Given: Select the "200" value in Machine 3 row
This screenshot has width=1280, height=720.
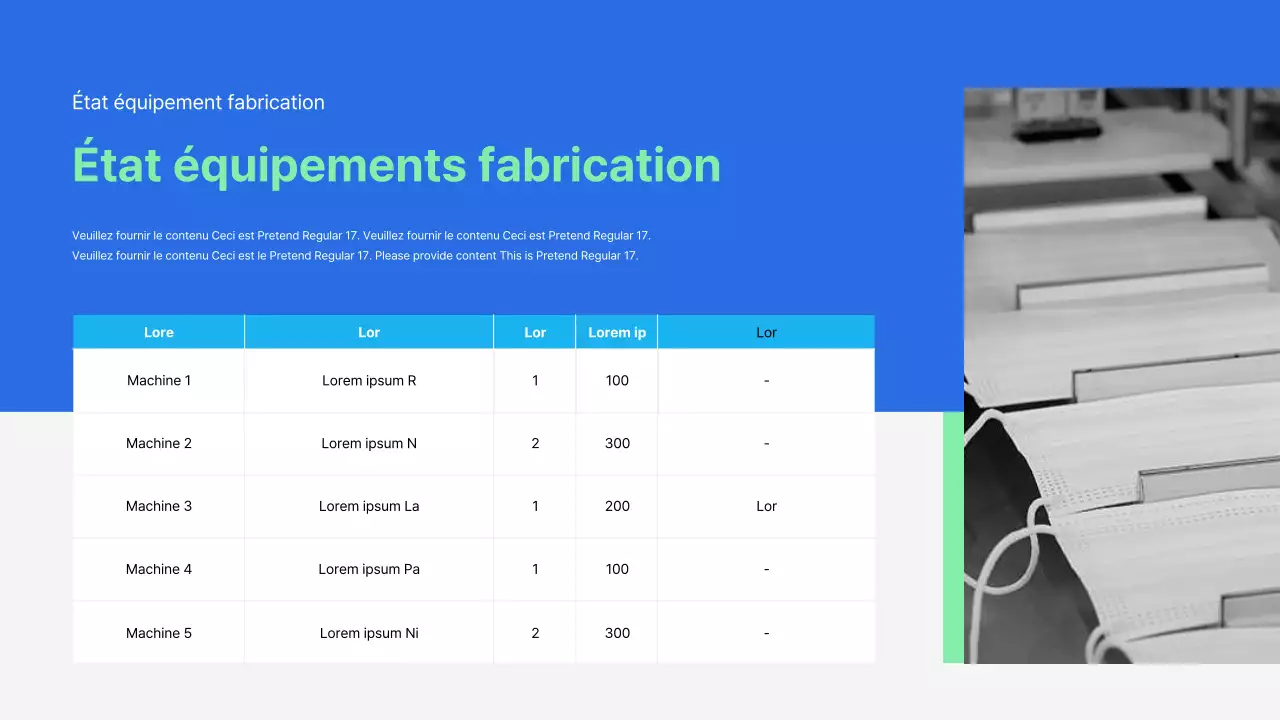Looking at the screenshot, I should [x=617, y=506].
